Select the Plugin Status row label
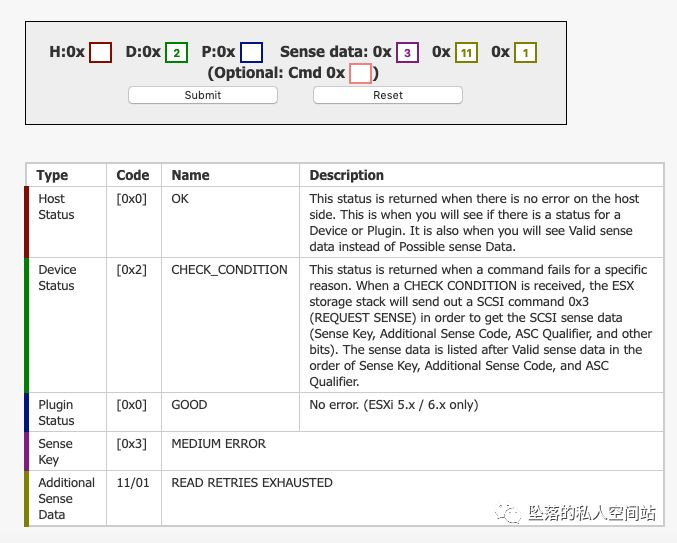Screen dimensions: 677x543 [56, 412]
